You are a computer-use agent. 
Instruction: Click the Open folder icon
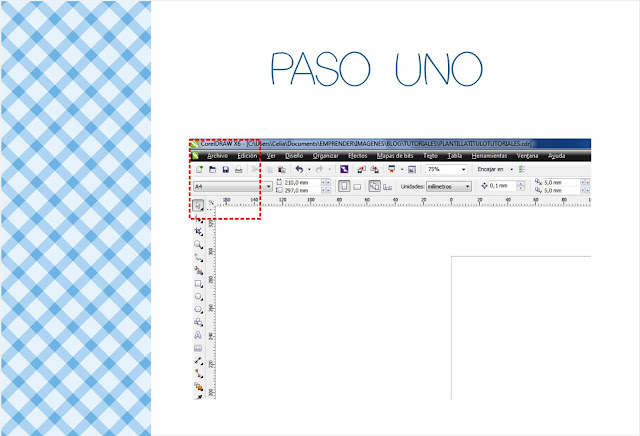212,169
